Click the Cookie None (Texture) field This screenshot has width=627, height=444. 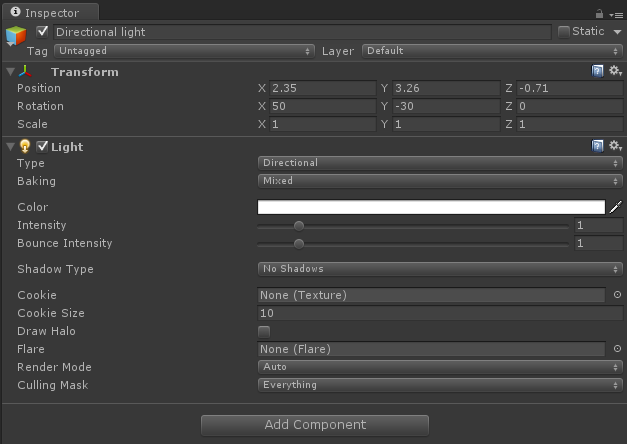pos(431,295)
